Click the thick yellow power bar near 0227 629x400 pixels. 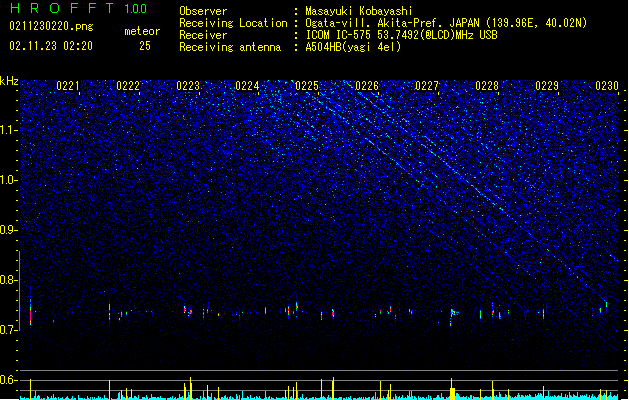[x=452, y=393]
